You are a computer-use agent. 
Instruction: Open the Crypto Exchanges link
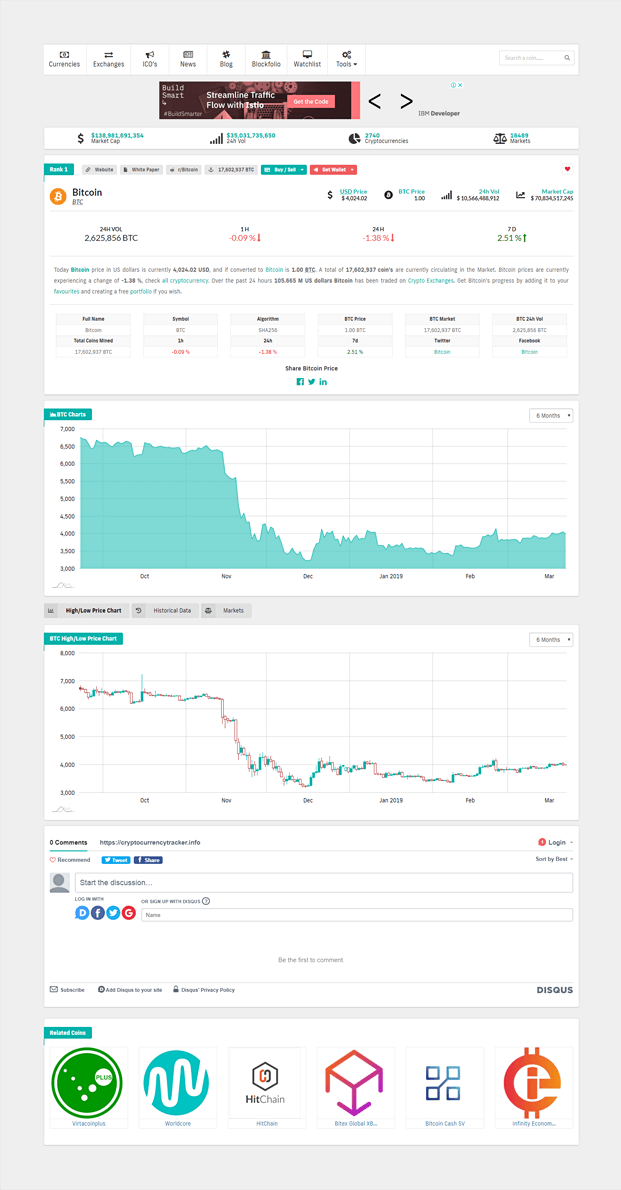[433, 281]
